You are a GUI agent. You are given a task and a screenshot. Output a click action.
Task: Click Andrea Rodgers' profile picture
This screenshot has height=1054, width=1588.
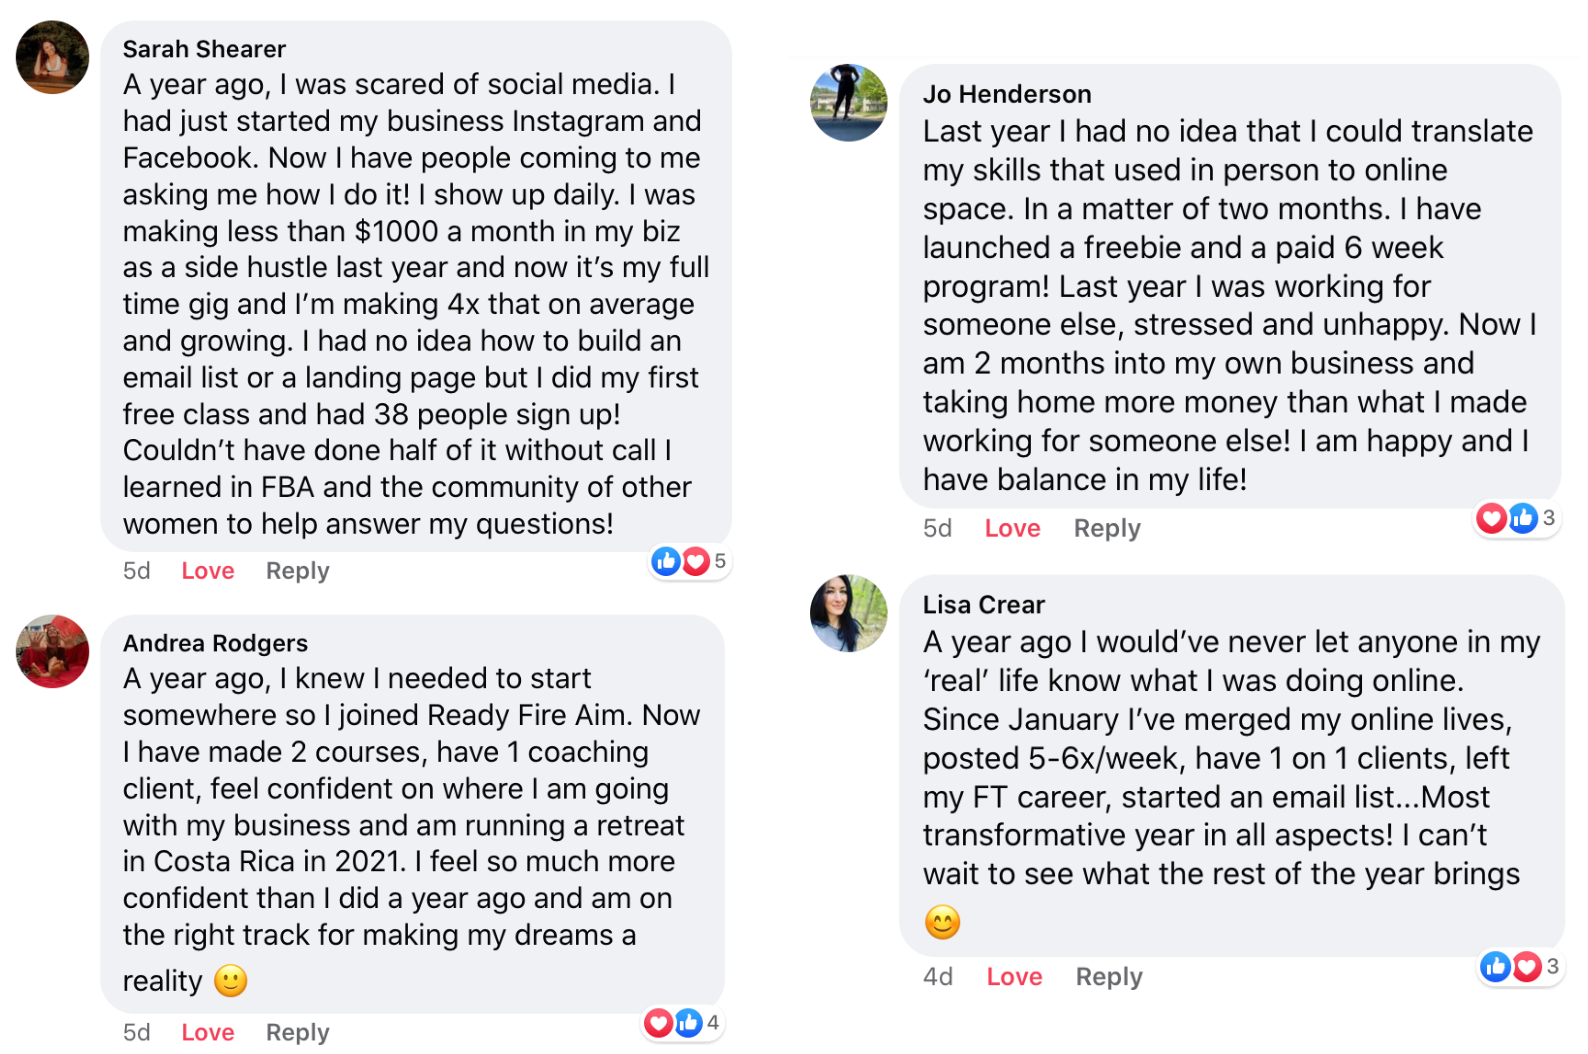pyautogui.click(x=52, y=651)
